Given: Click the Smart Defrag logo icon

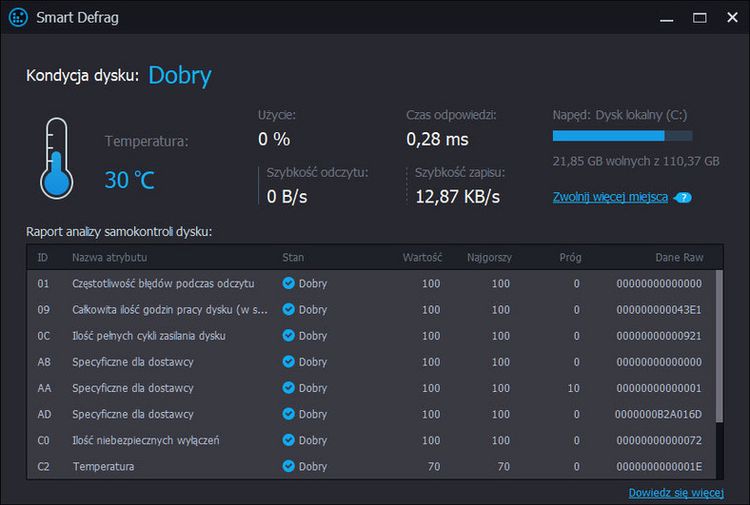Looking at the screenshot, I should (17, 18).
